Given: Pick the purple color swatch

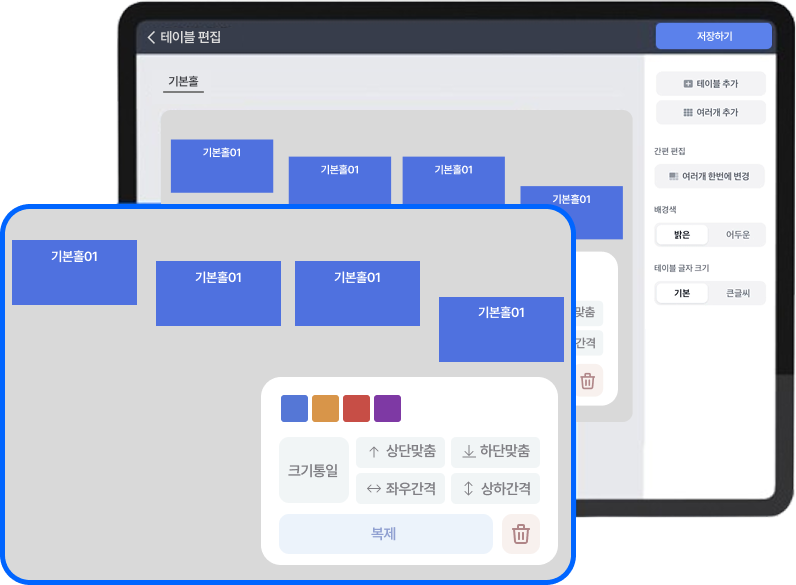Looking at the screenshot, I should click(x=387, y=409).
